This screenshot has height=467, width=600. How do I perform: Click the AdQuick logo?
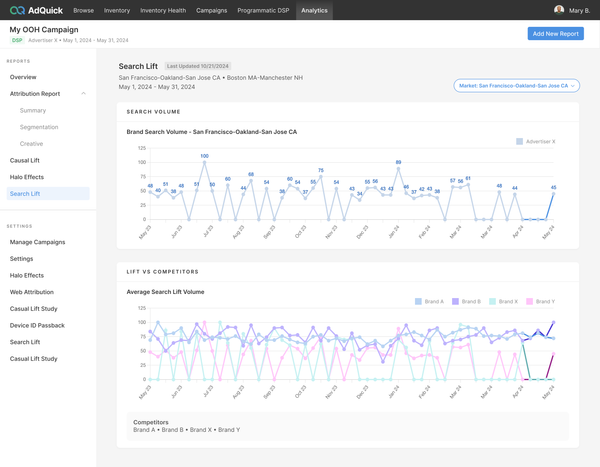click(36, 10)
